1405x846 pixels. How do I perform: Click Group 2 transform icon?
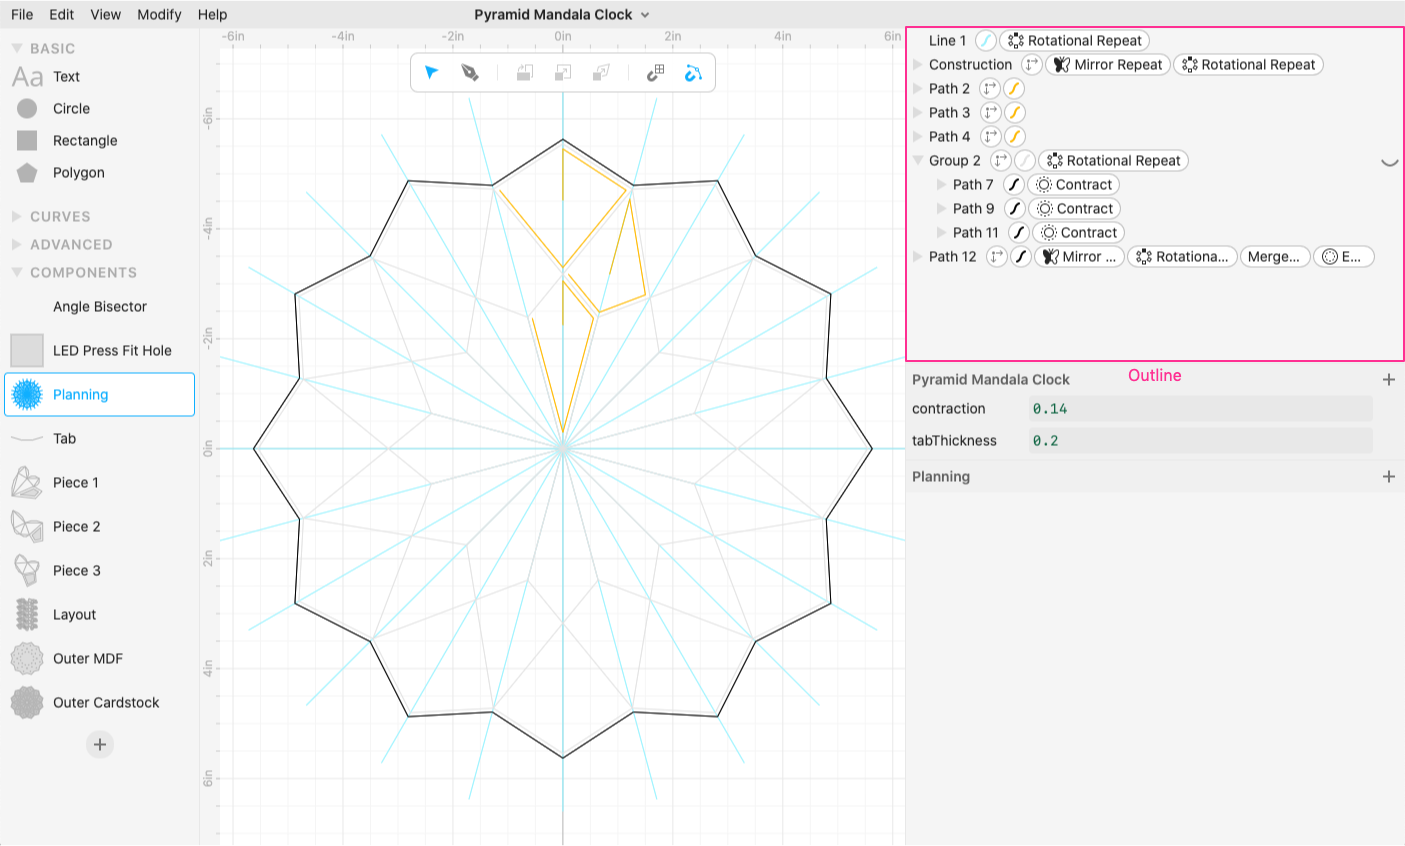(x=1000, y=160)
